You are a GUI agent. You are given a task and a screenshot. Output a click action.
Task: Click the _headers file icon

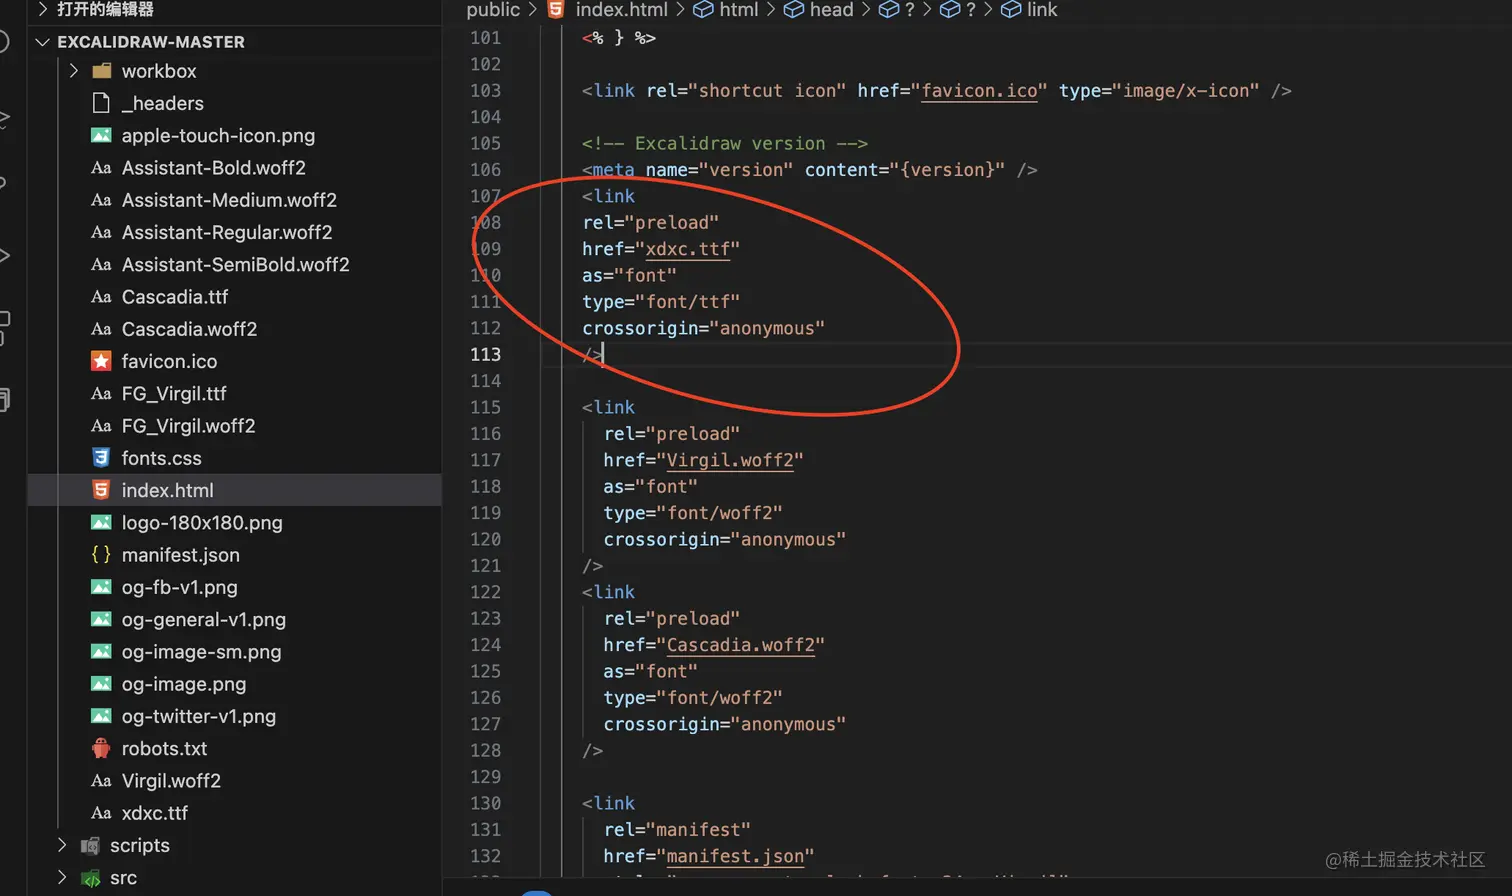[x=101, y=103]
